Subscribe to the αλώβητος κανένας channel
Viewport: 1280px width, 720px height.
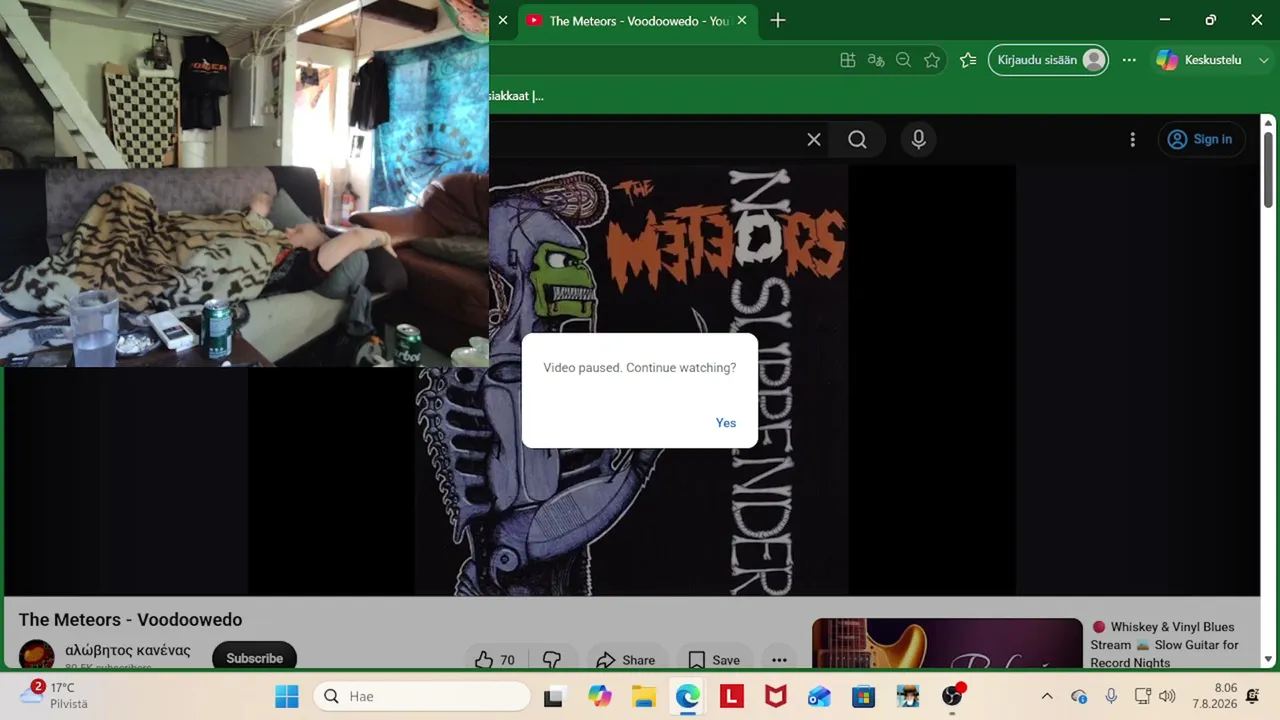pos(254,656)
